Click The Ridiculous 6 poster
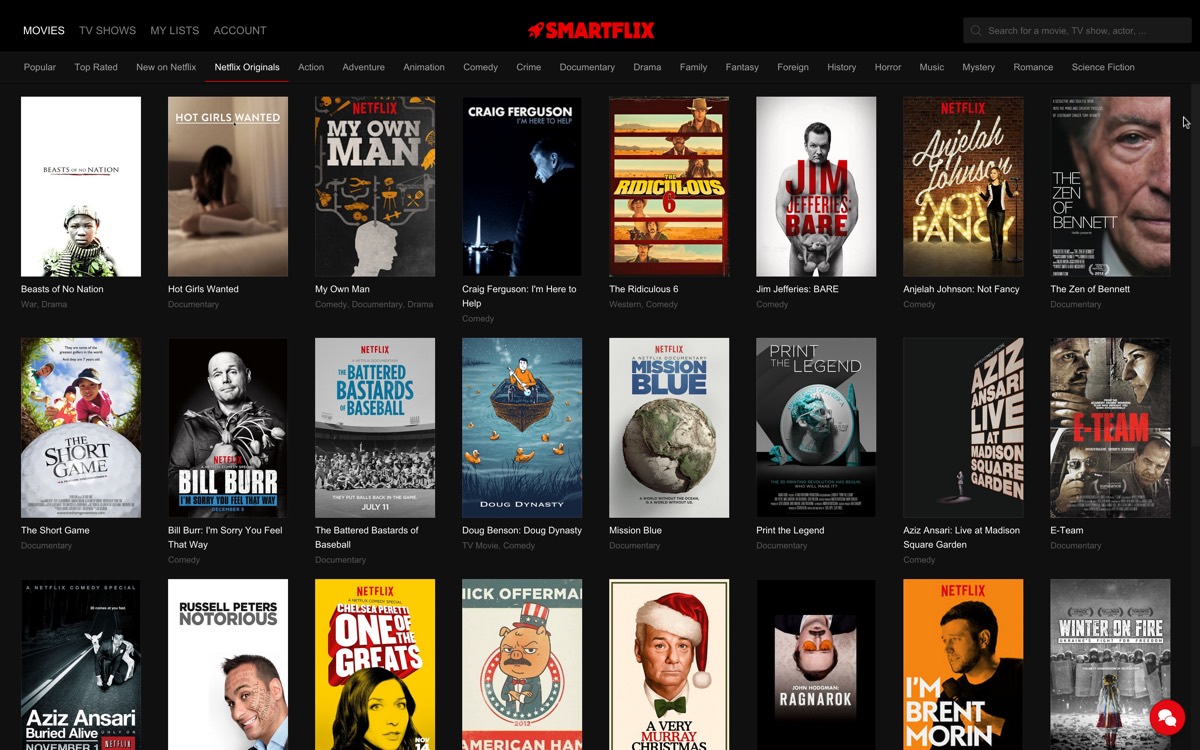 pos(669,186)
